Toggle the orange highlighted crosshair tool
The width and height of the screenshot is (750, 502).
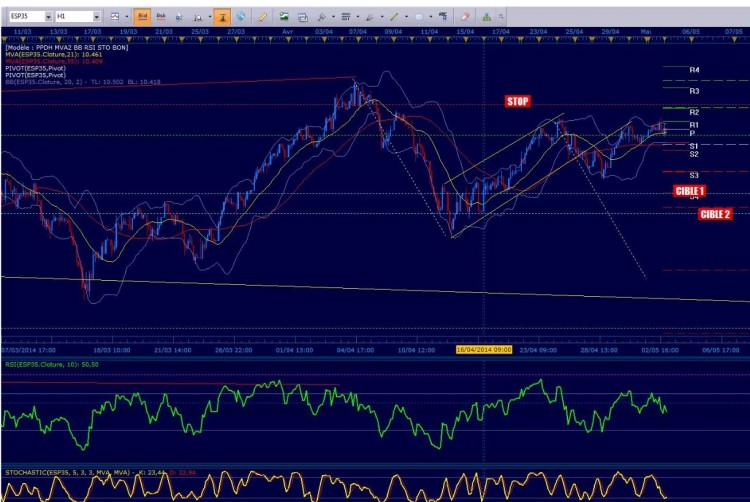(x=222, y=17)
